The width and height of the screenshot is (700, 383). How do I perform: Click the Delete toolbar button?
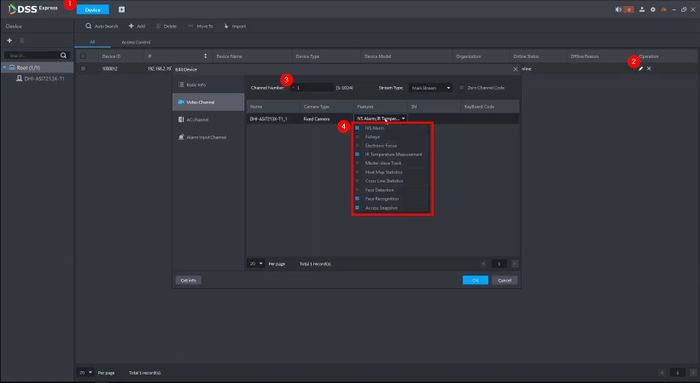coord(166,26)
